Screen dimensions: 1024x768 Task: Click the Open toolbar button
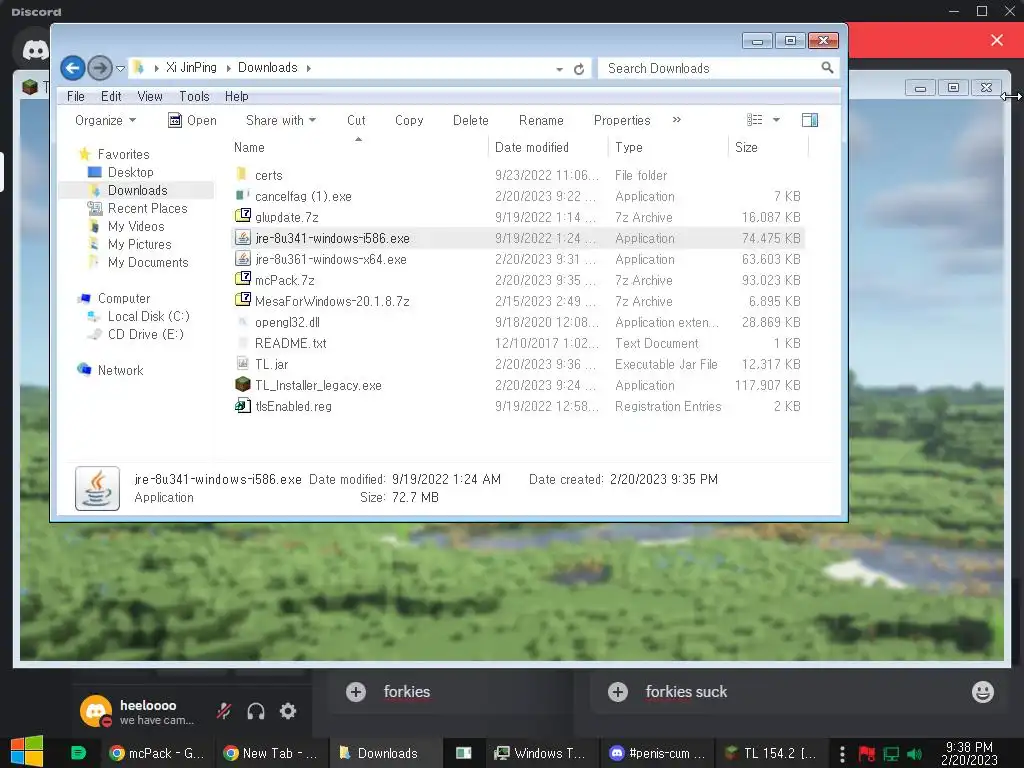192,120
